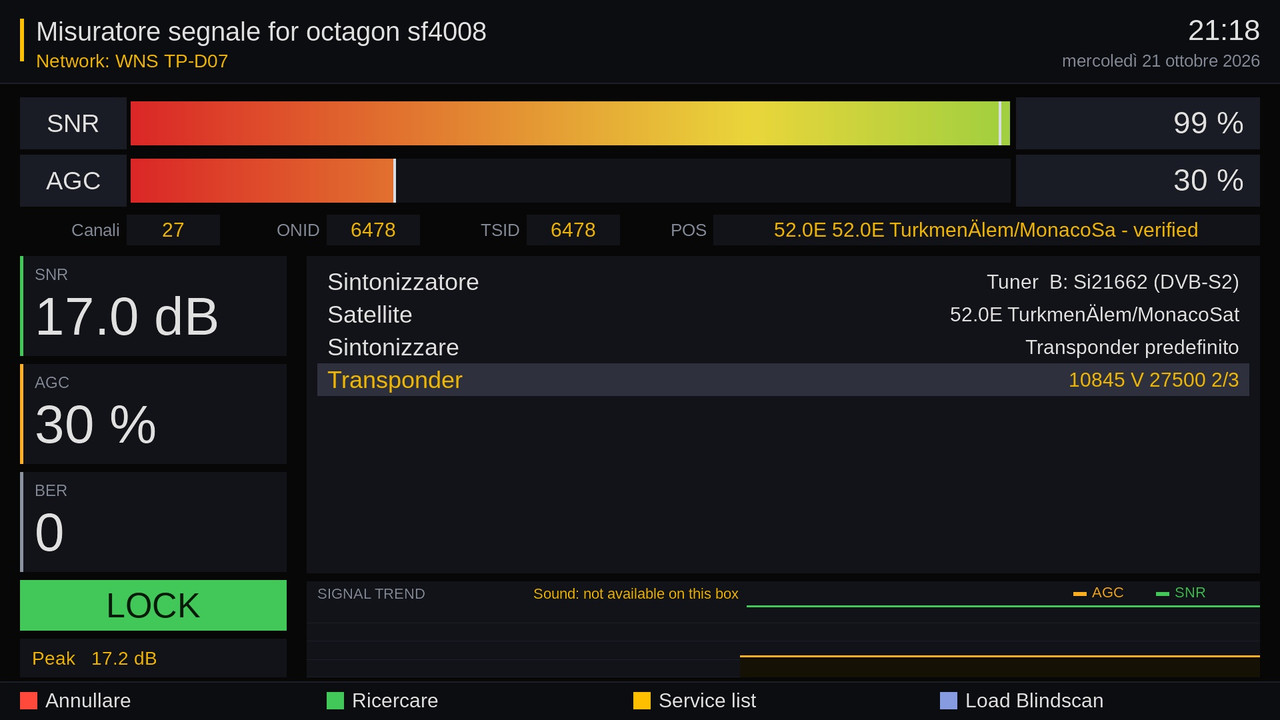Click the red Annullare key icon
Screen dimensions: 1280x720
[x=28, y=701]
